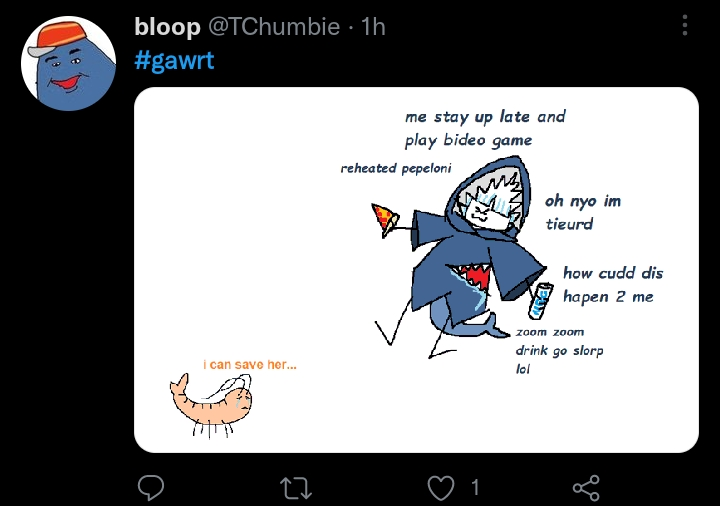Image resolution: width=720 pixels, height=506 pixels.
Task: Click the 'oh nyo im tieurd' text
Action: point(582,212)
